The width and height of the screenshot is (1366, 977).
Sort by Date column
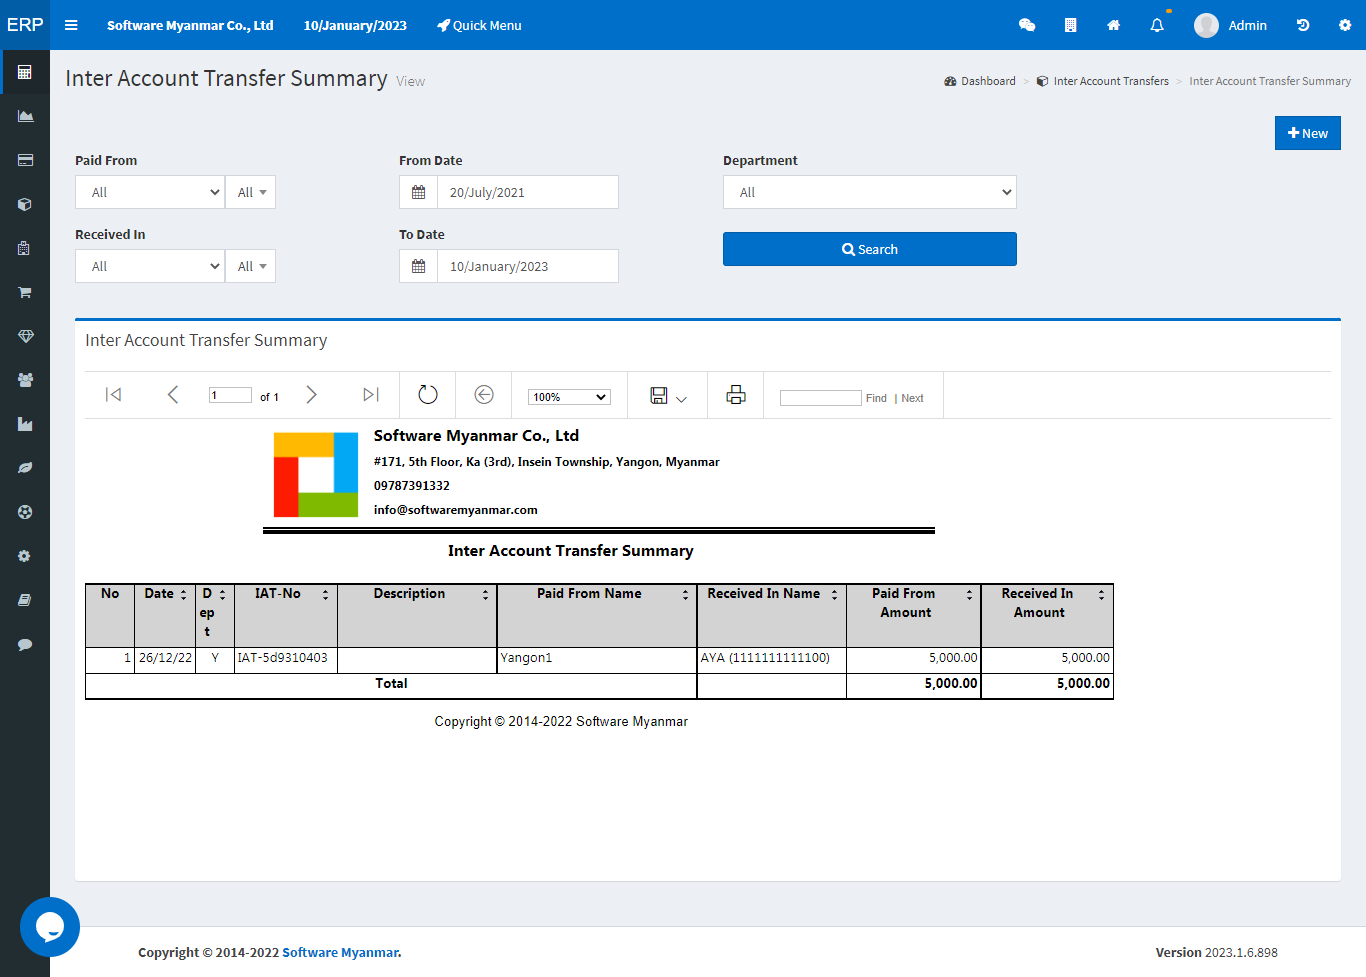click(183, 594)
